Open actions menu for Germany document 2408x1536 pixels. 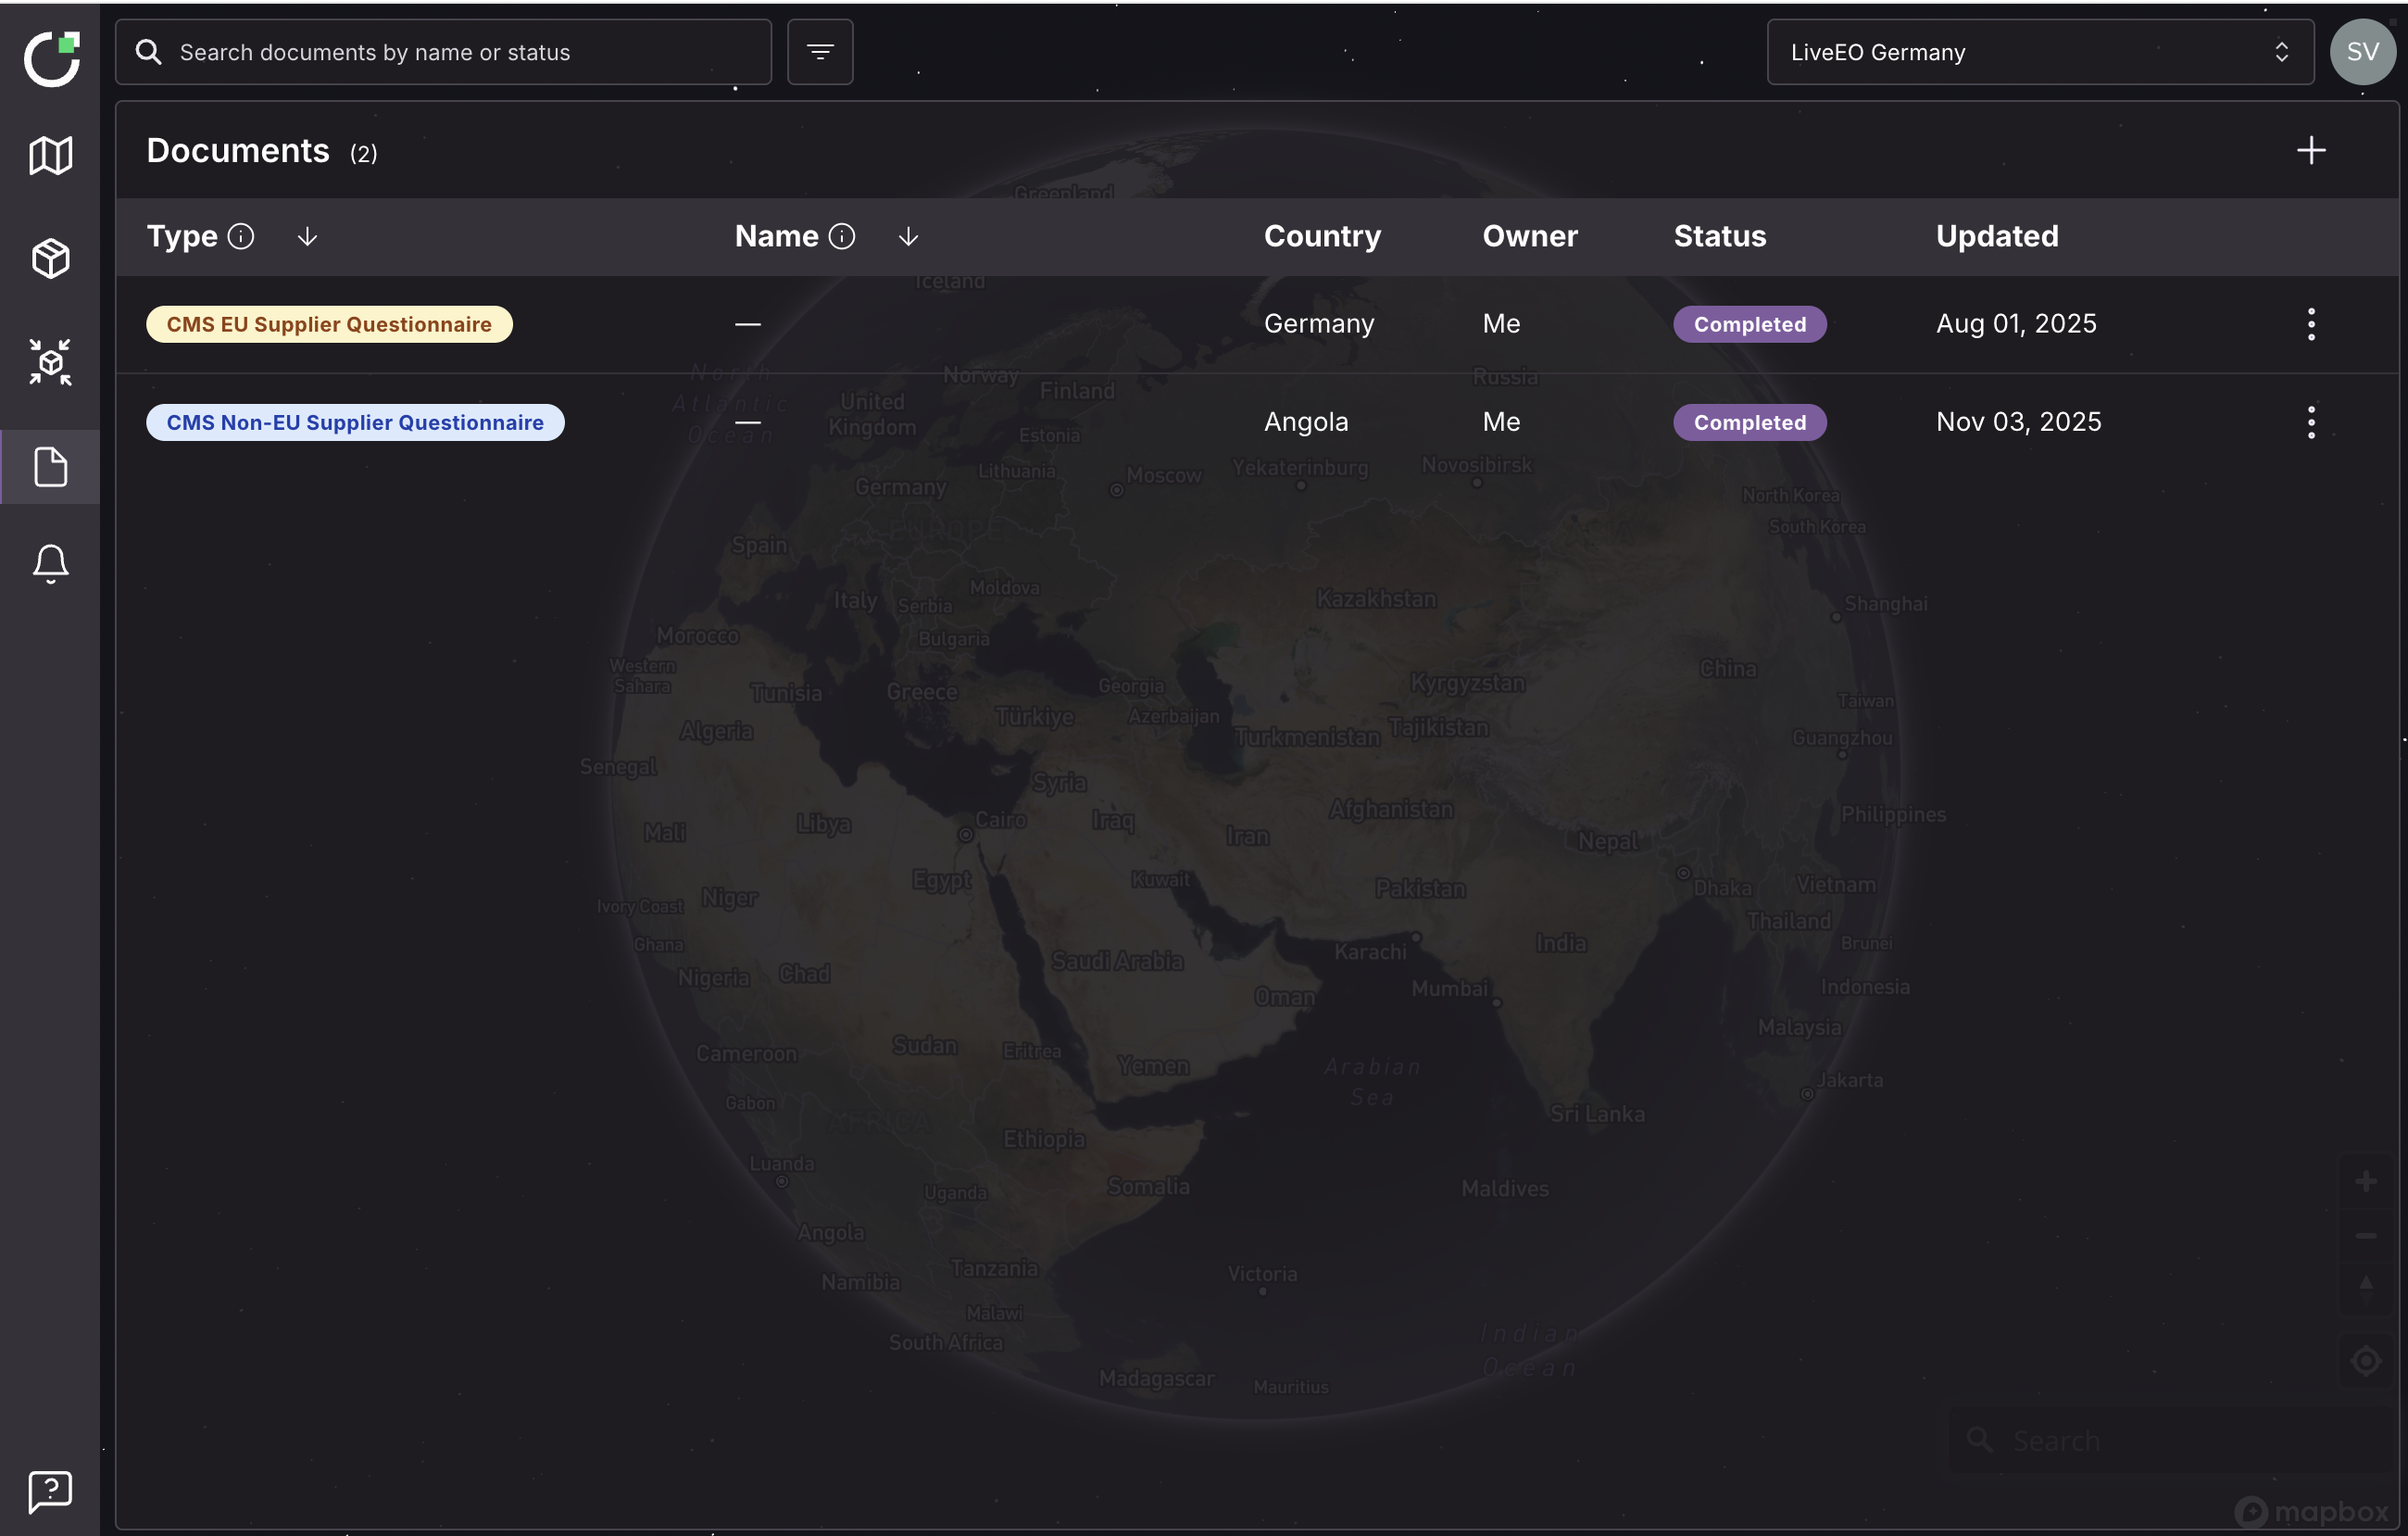coord(2310,324)
